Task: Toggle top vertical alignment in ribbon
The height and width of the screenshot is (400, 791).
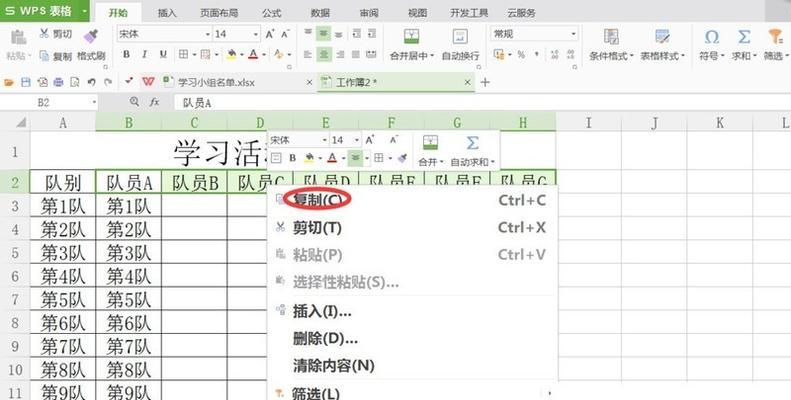Action: coord(308,33)
